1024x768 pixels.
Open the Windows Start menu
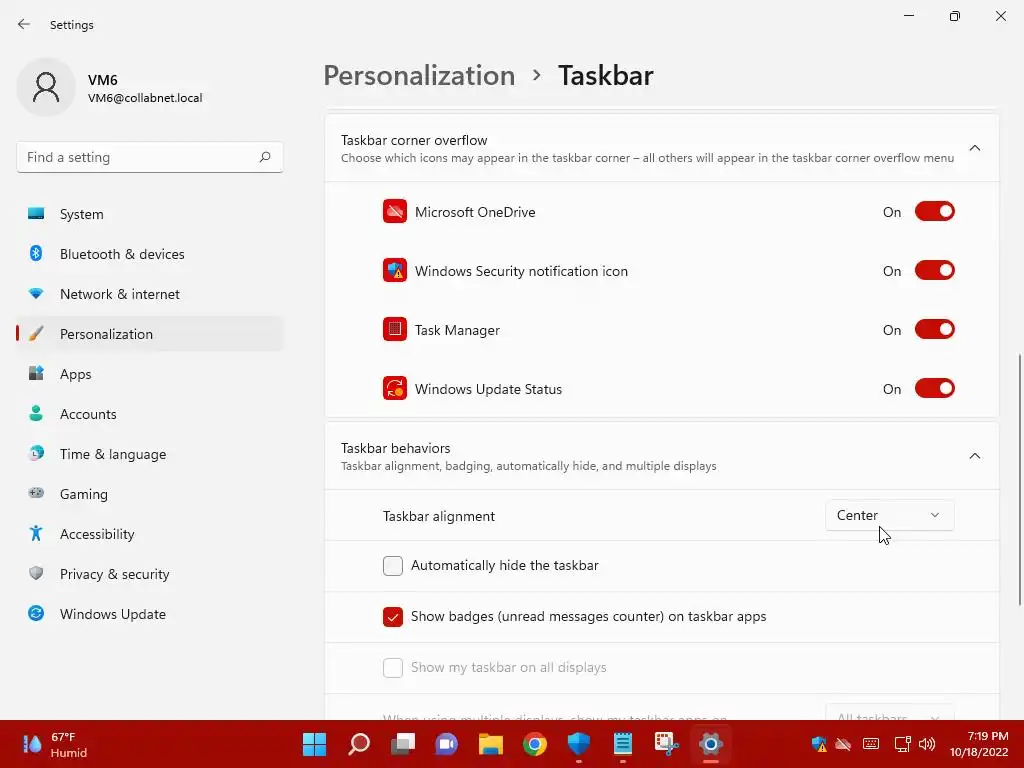[x=314, y=744]
